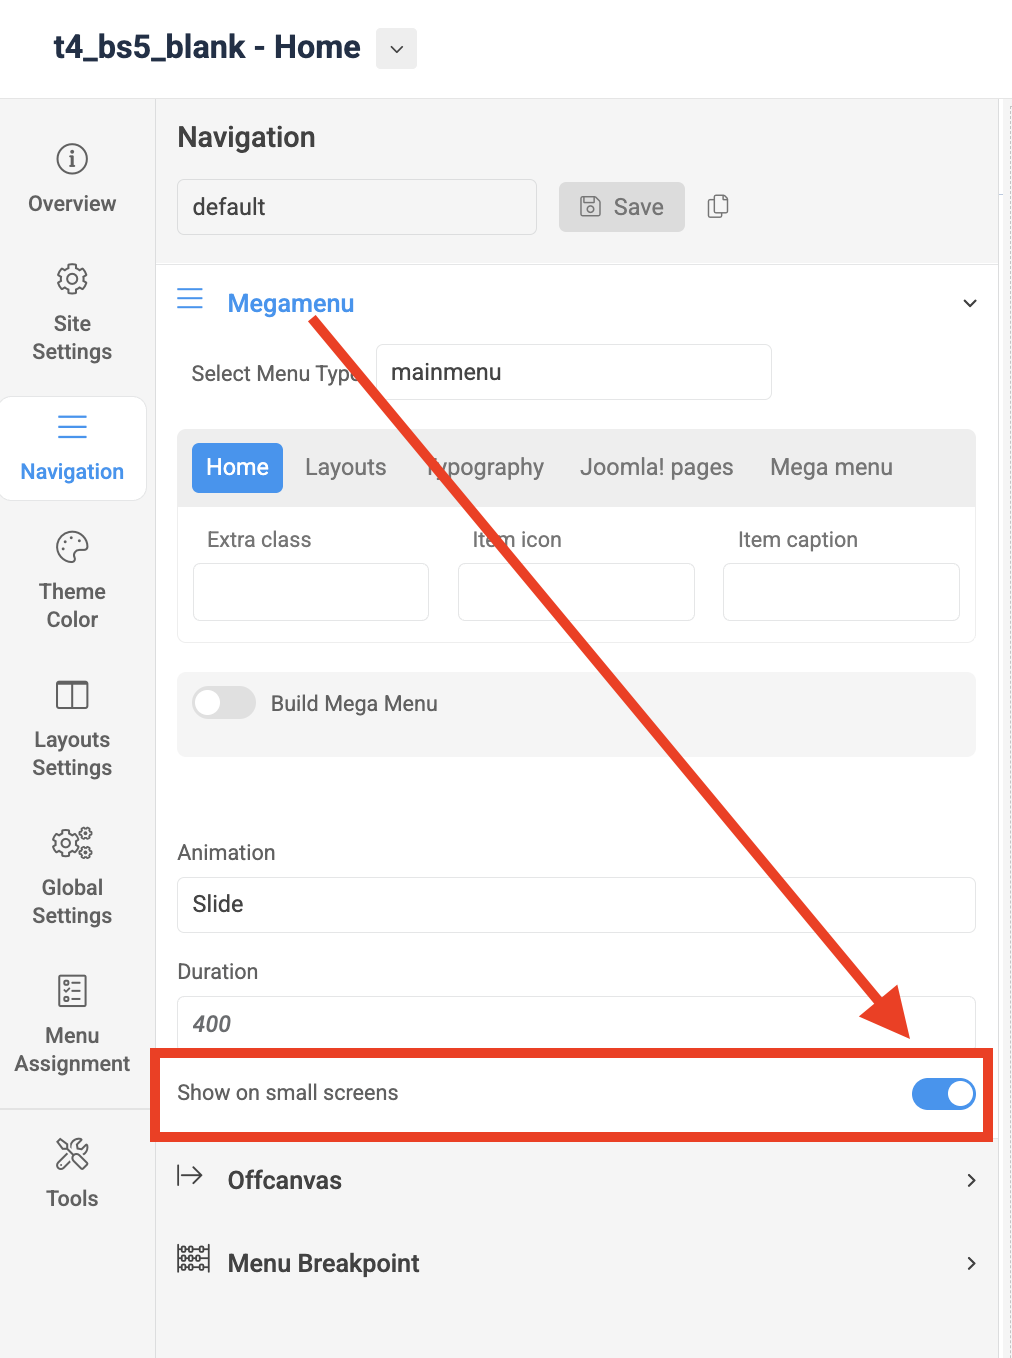Image resolution: width=1012 pixels, height=1358 pixels.
Task: Click the Item caption input field
Action: [x=841, y=592]
